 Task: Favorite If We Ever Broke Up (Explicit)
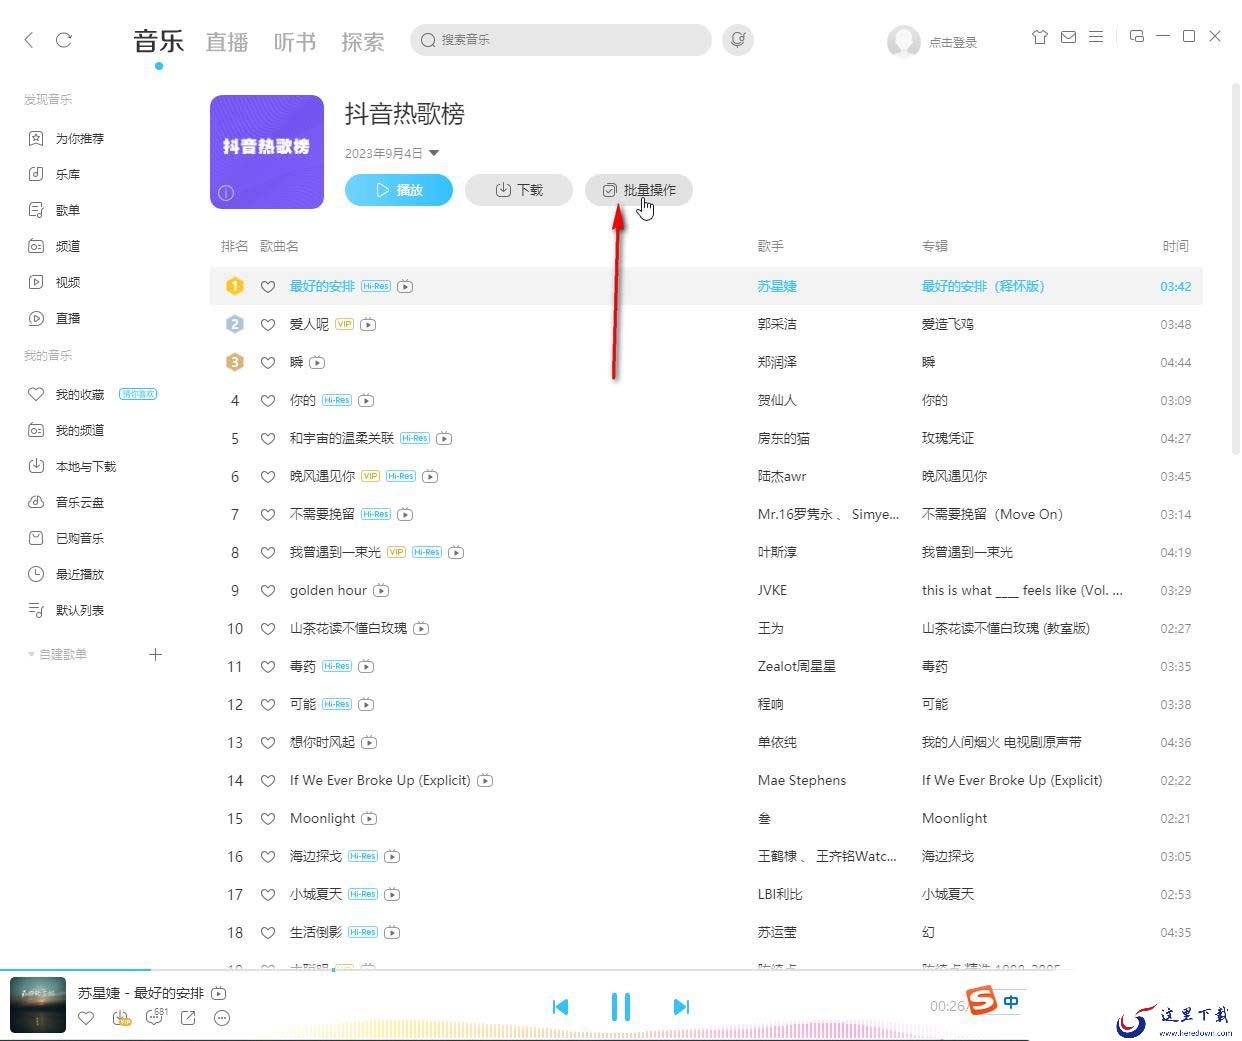tap(268, 780)
